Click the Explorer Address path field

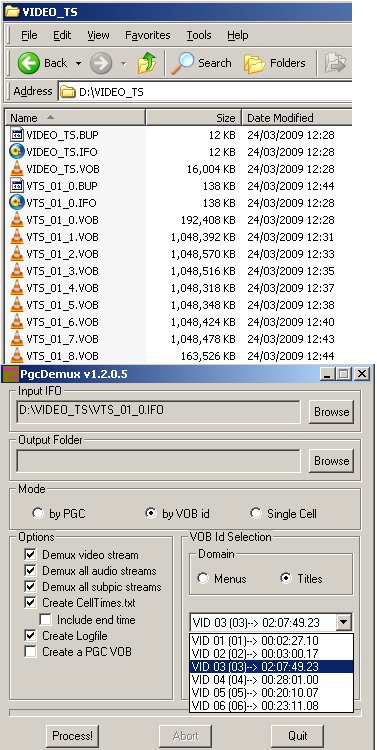point(206,92)
